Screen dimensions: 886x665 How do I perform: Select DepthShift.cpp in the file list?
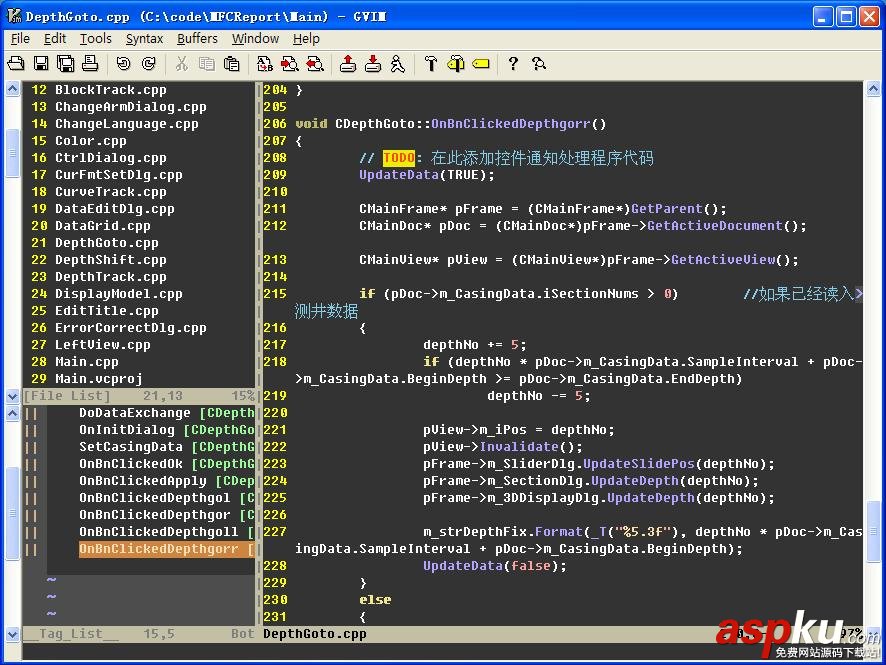tap(111, 259)
